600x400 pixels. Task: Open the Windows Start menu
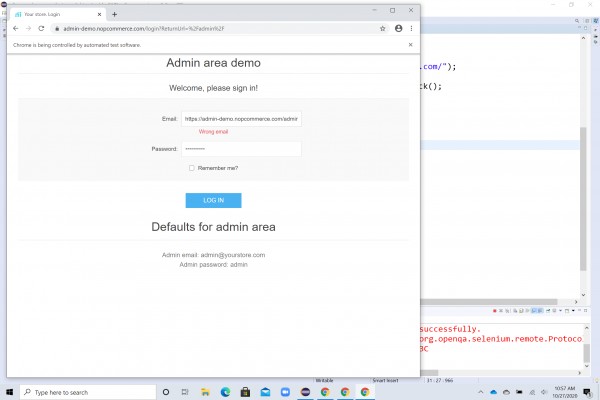click(10, 392)
